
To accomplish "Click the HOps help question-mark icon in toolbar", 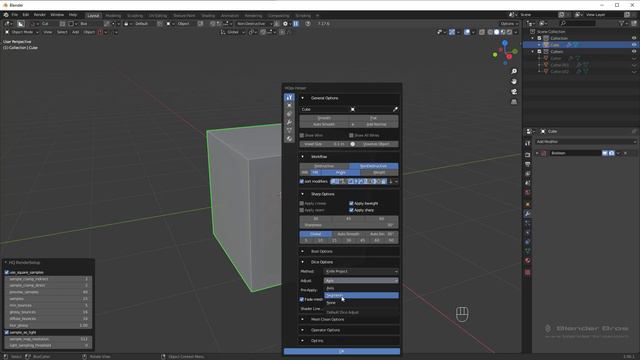I will click(x=308, y=24).
